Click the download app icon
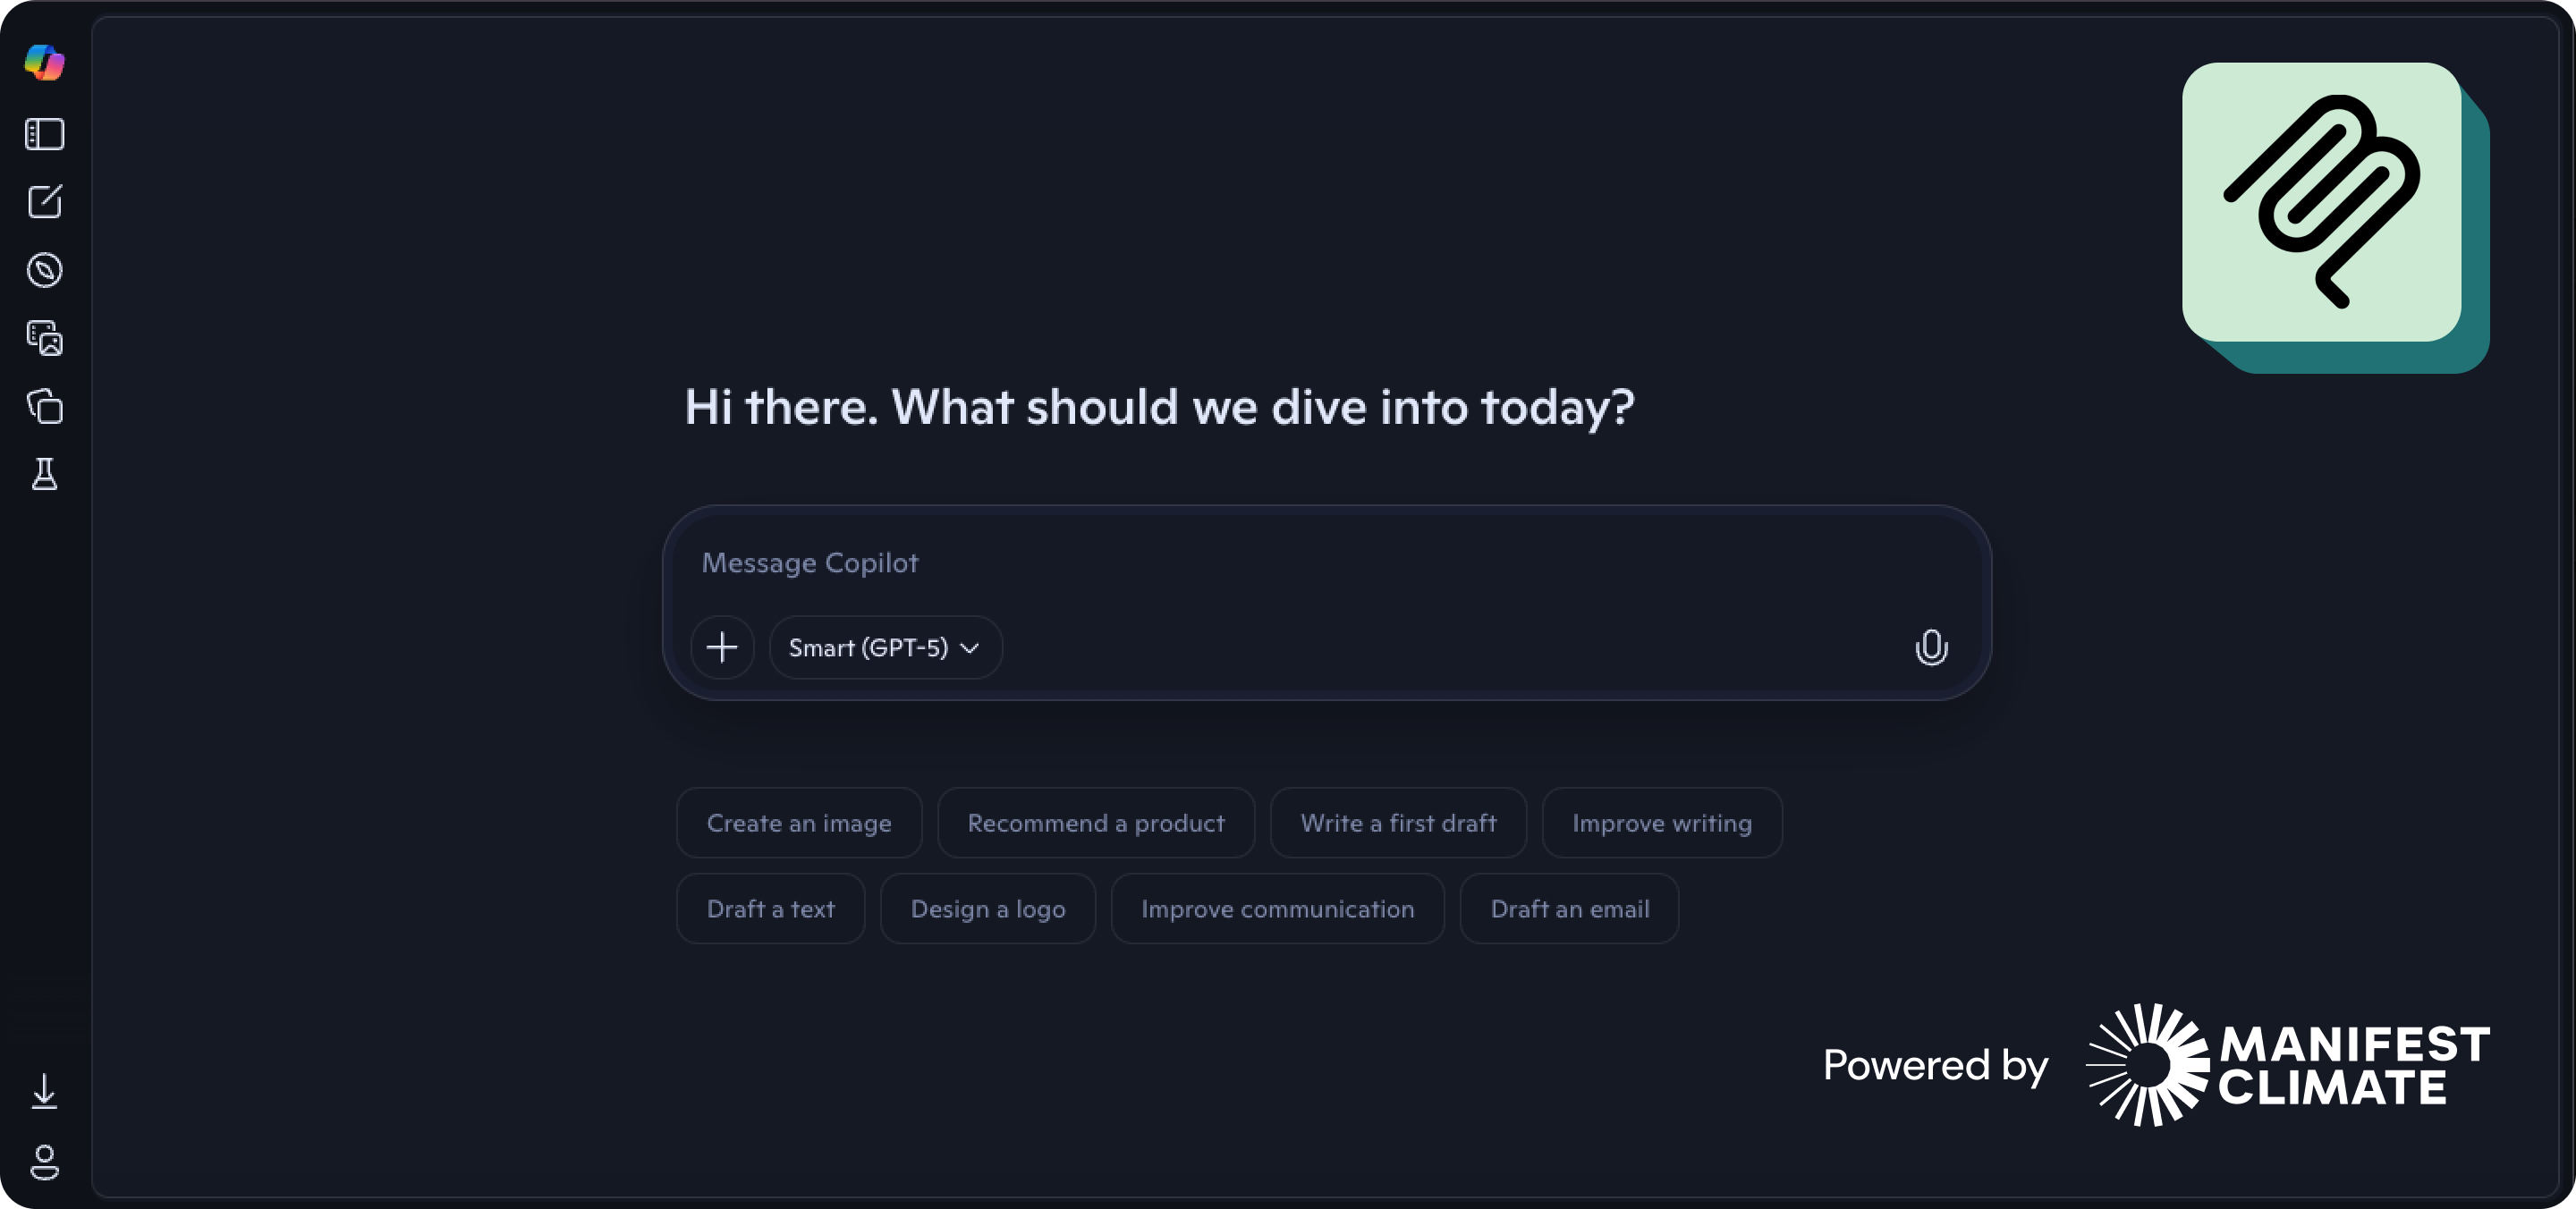The height and width of the screenshot is (1209, 2576). 45,1091
